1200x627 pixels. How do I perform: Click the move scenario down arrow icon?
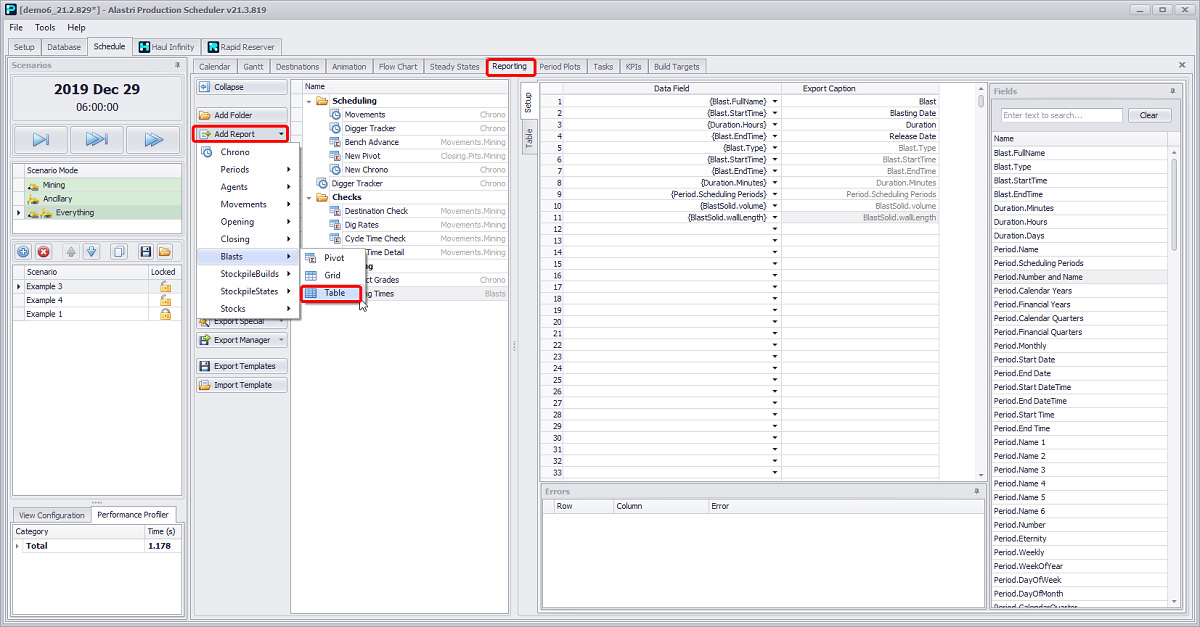tap(92, 252)
